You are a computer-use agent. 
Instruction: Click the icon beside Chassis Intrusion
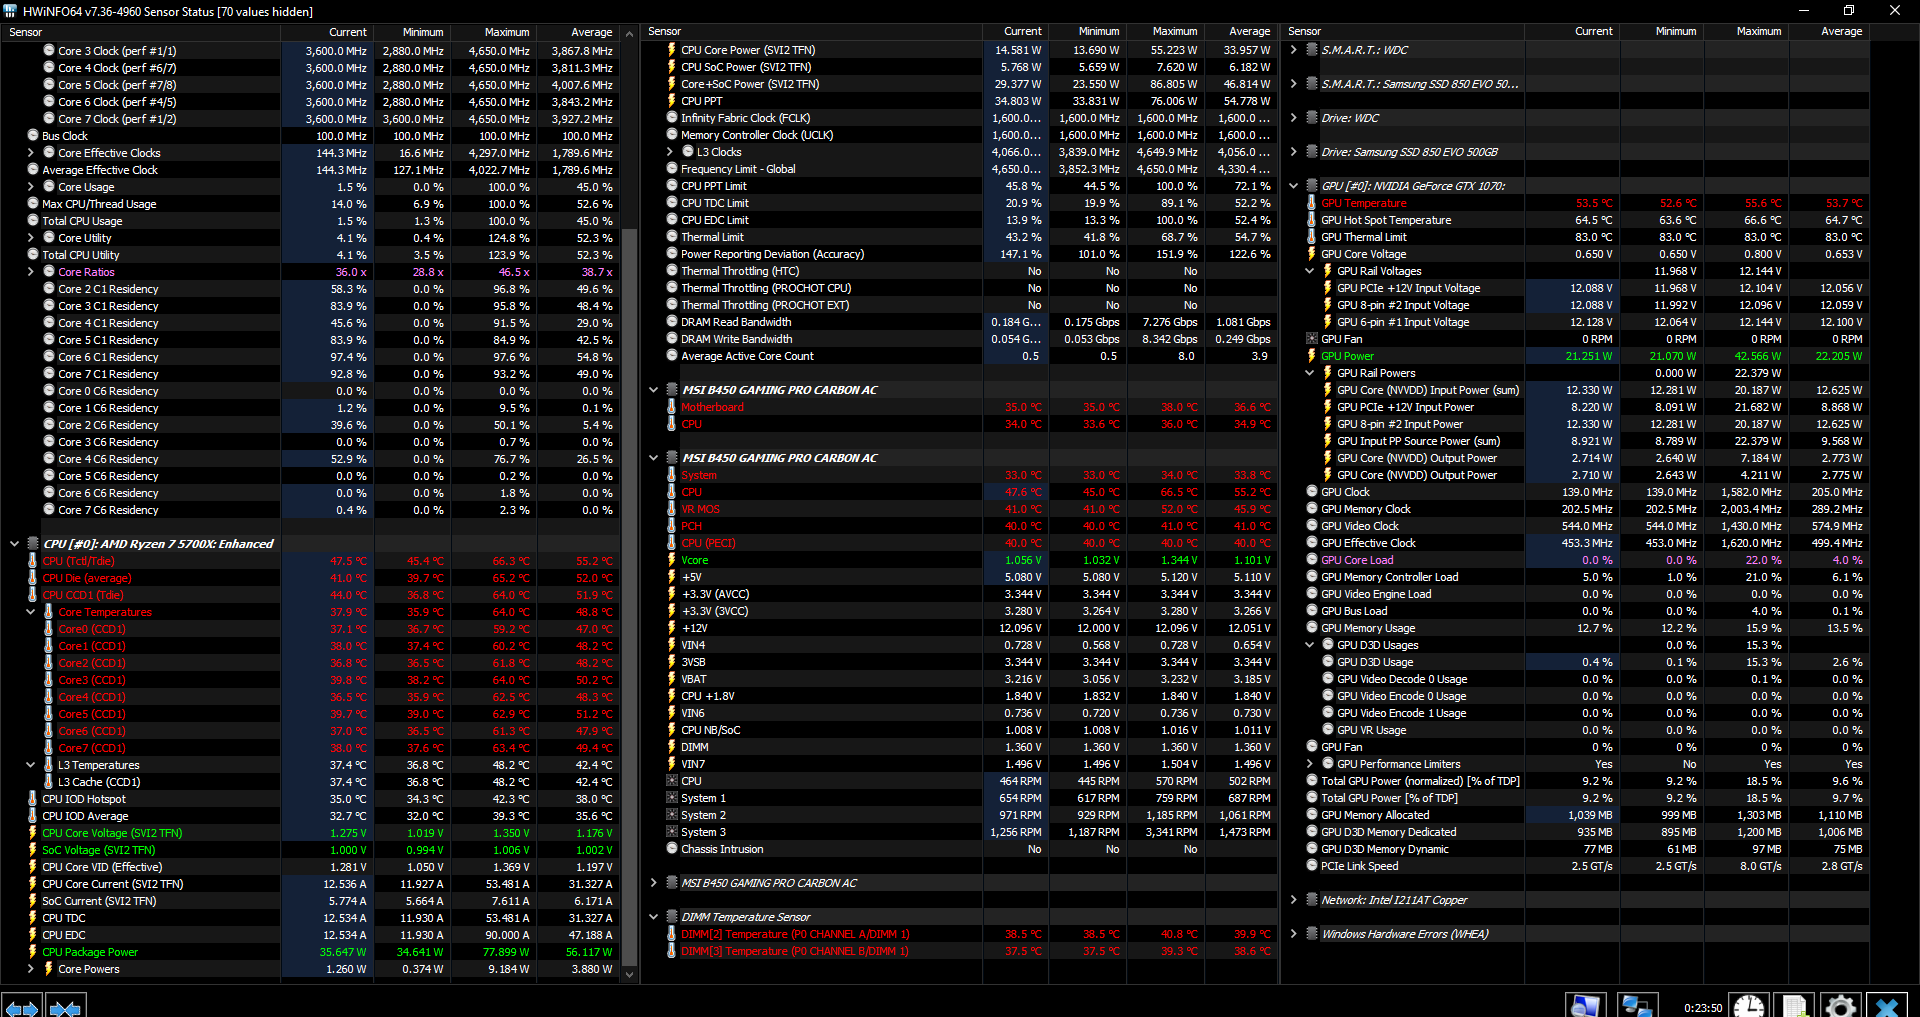click(x=672, y=849)
